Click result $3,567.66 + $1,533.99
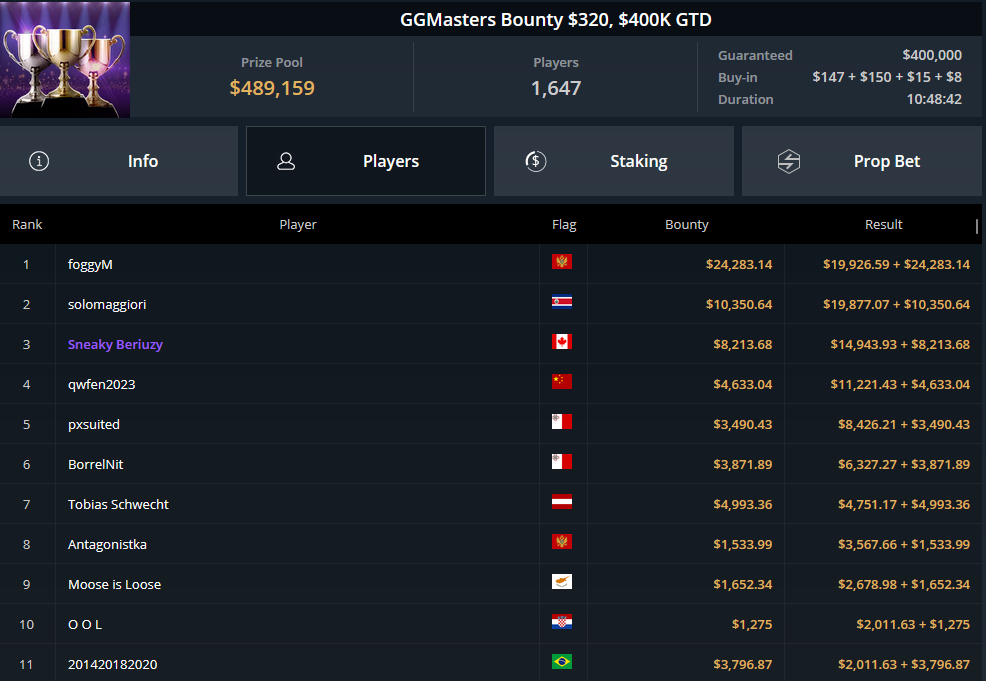The height and width of the screenshot is (681, 986). pos(904,545)
